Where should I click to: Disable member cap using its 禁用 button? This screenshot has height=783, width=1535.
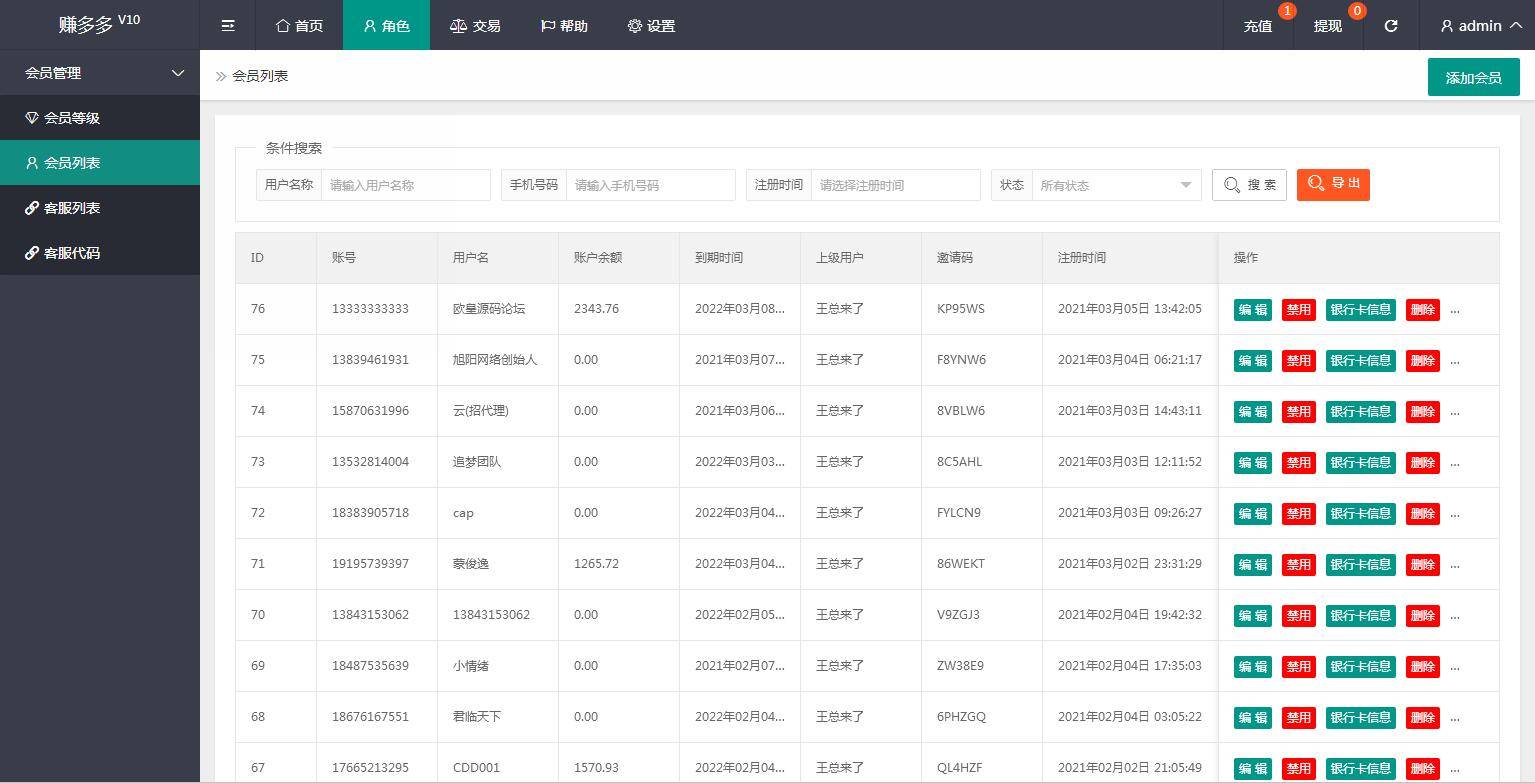(x=1298, y=513)
